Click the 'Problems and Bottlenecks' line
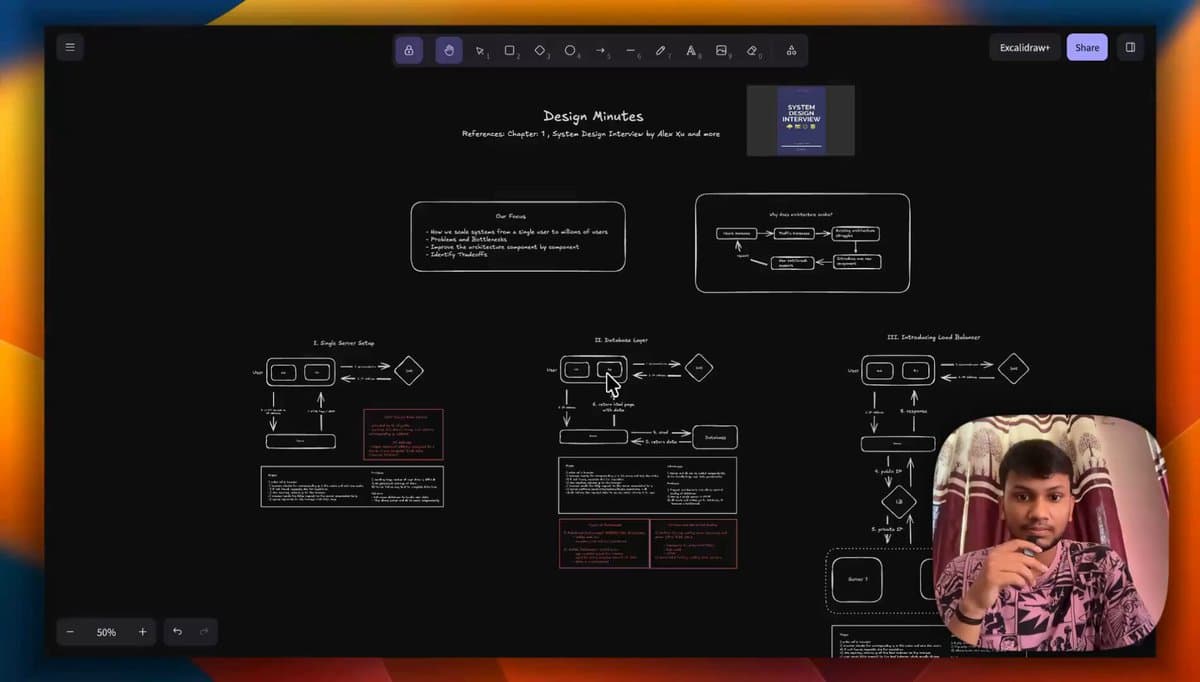This screenshot has width=1200, height=682. [x=469, y=239]
